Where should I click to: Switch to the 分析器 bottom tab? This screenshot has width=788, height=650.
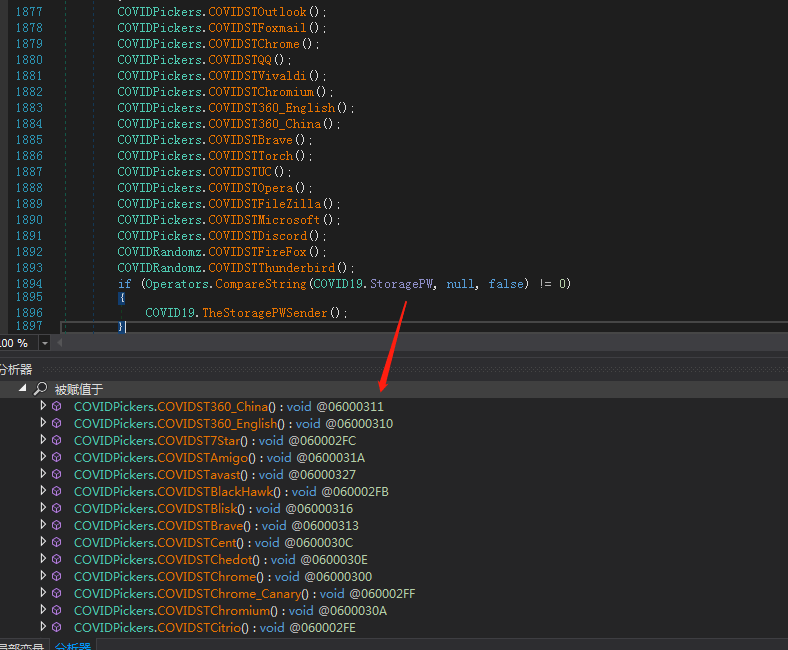[x=73, y=645]
